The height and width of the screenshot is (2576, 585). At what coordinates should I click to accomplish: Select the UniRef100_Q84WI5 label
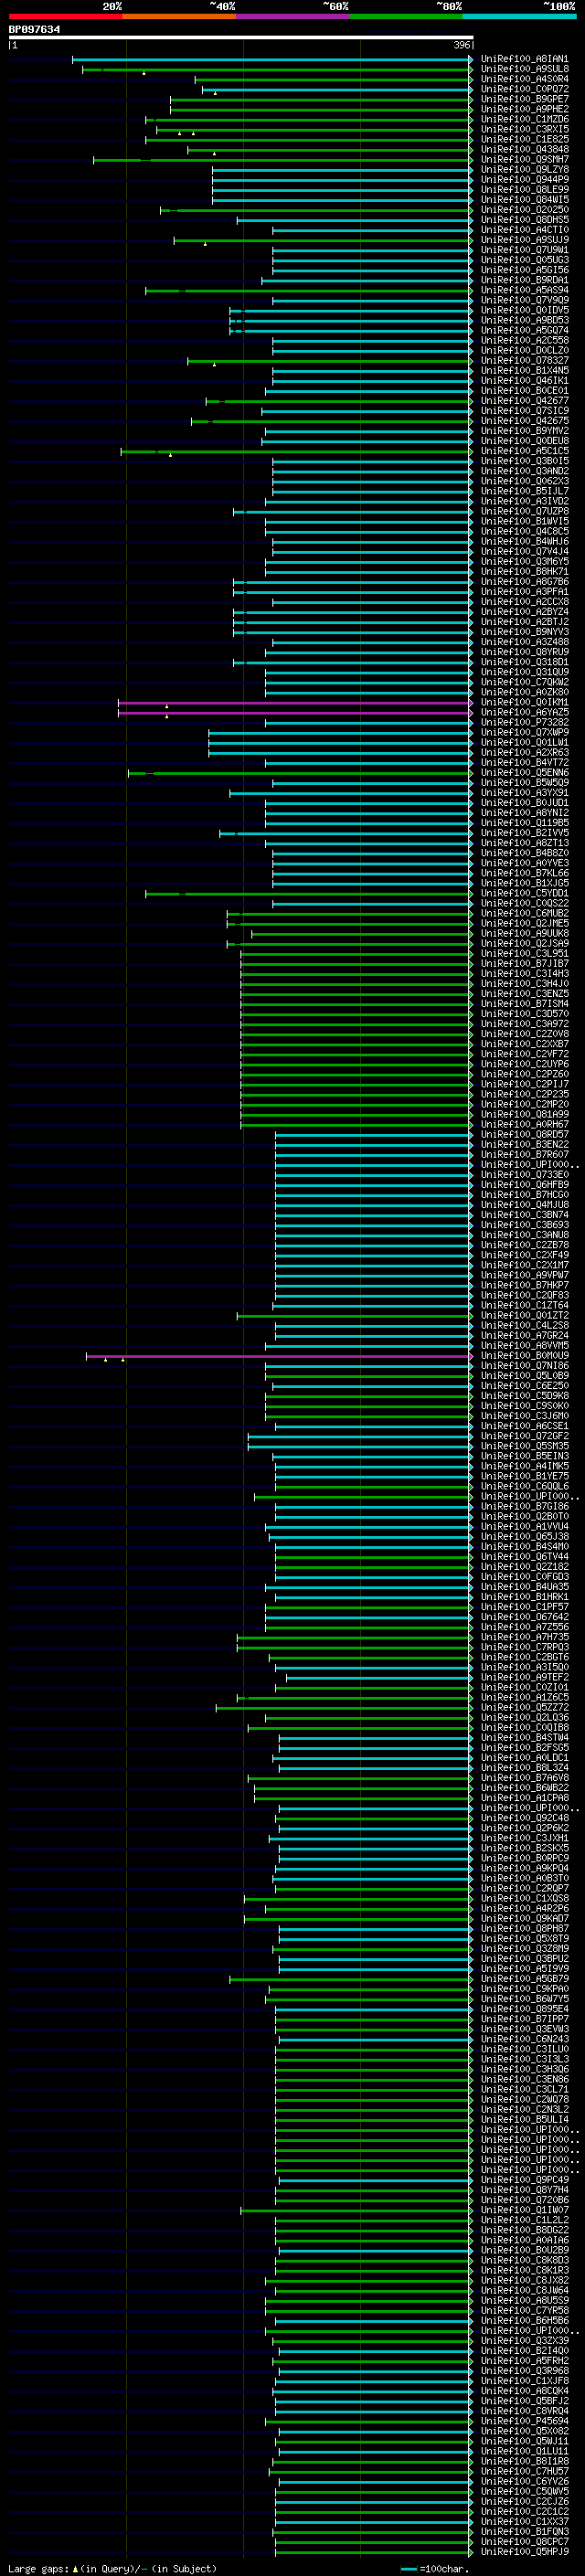point(524,199)
